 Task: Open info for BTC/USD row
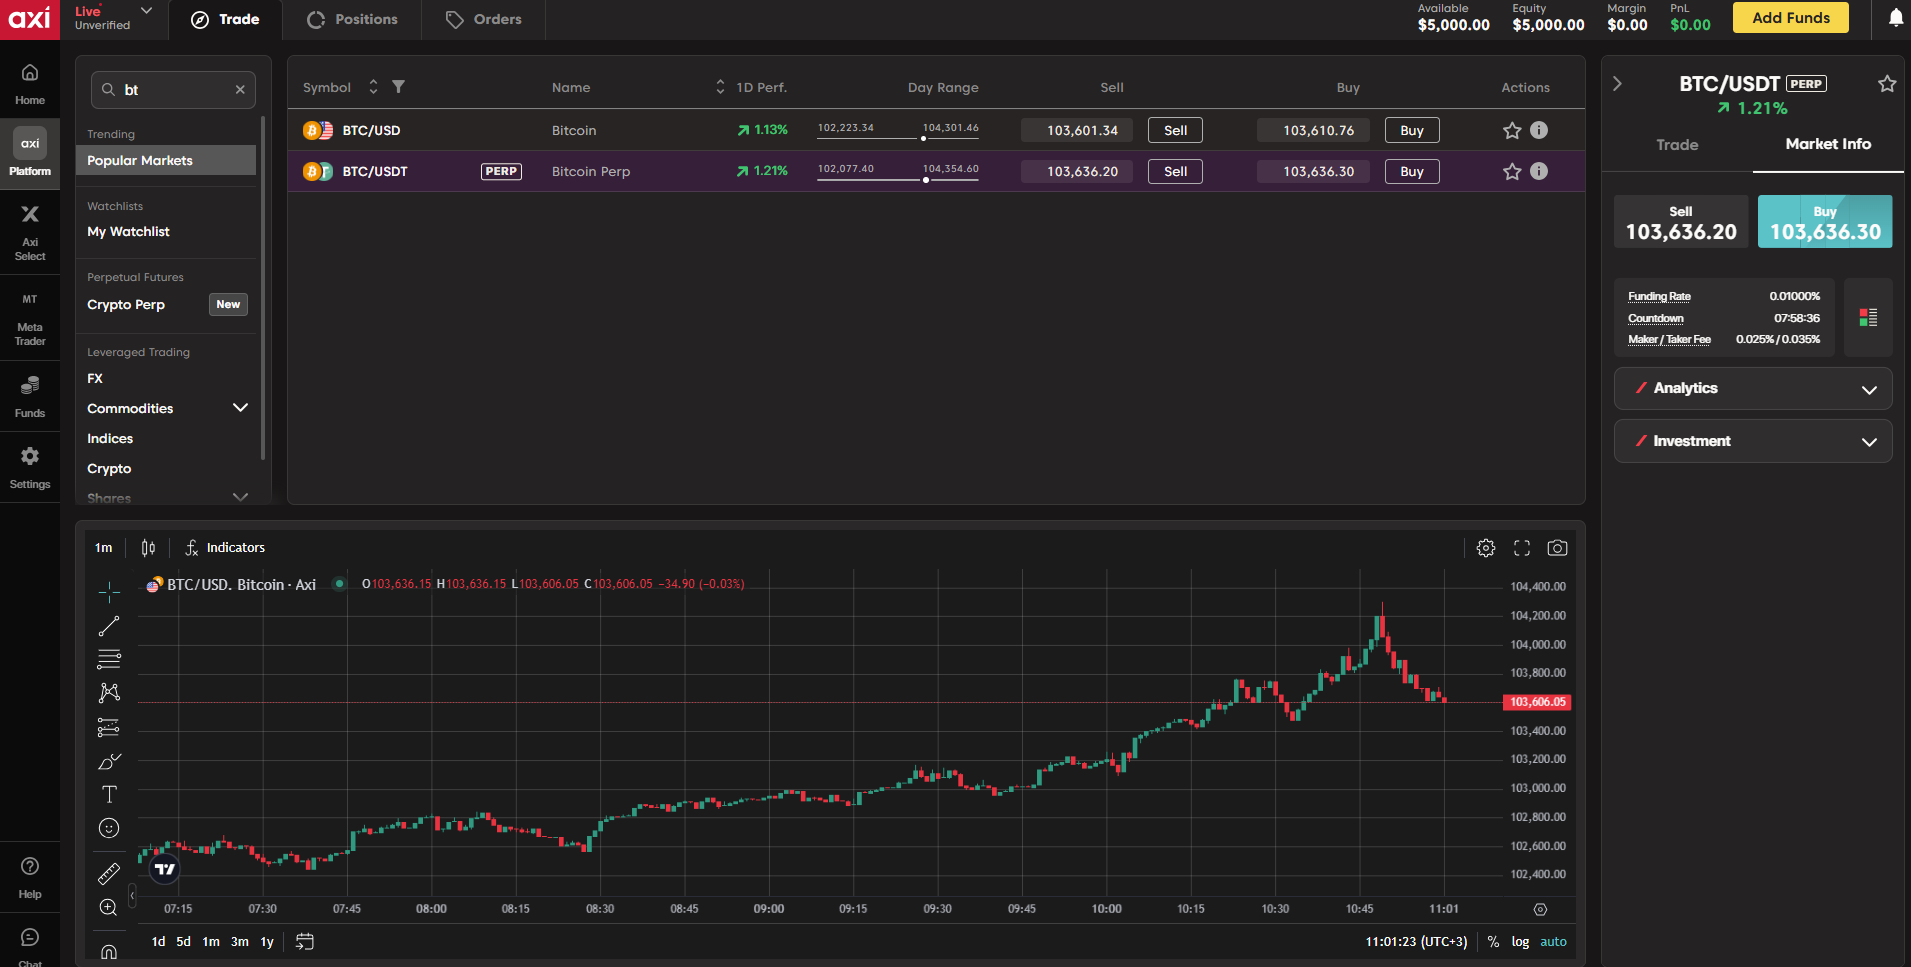(1539, 130)
